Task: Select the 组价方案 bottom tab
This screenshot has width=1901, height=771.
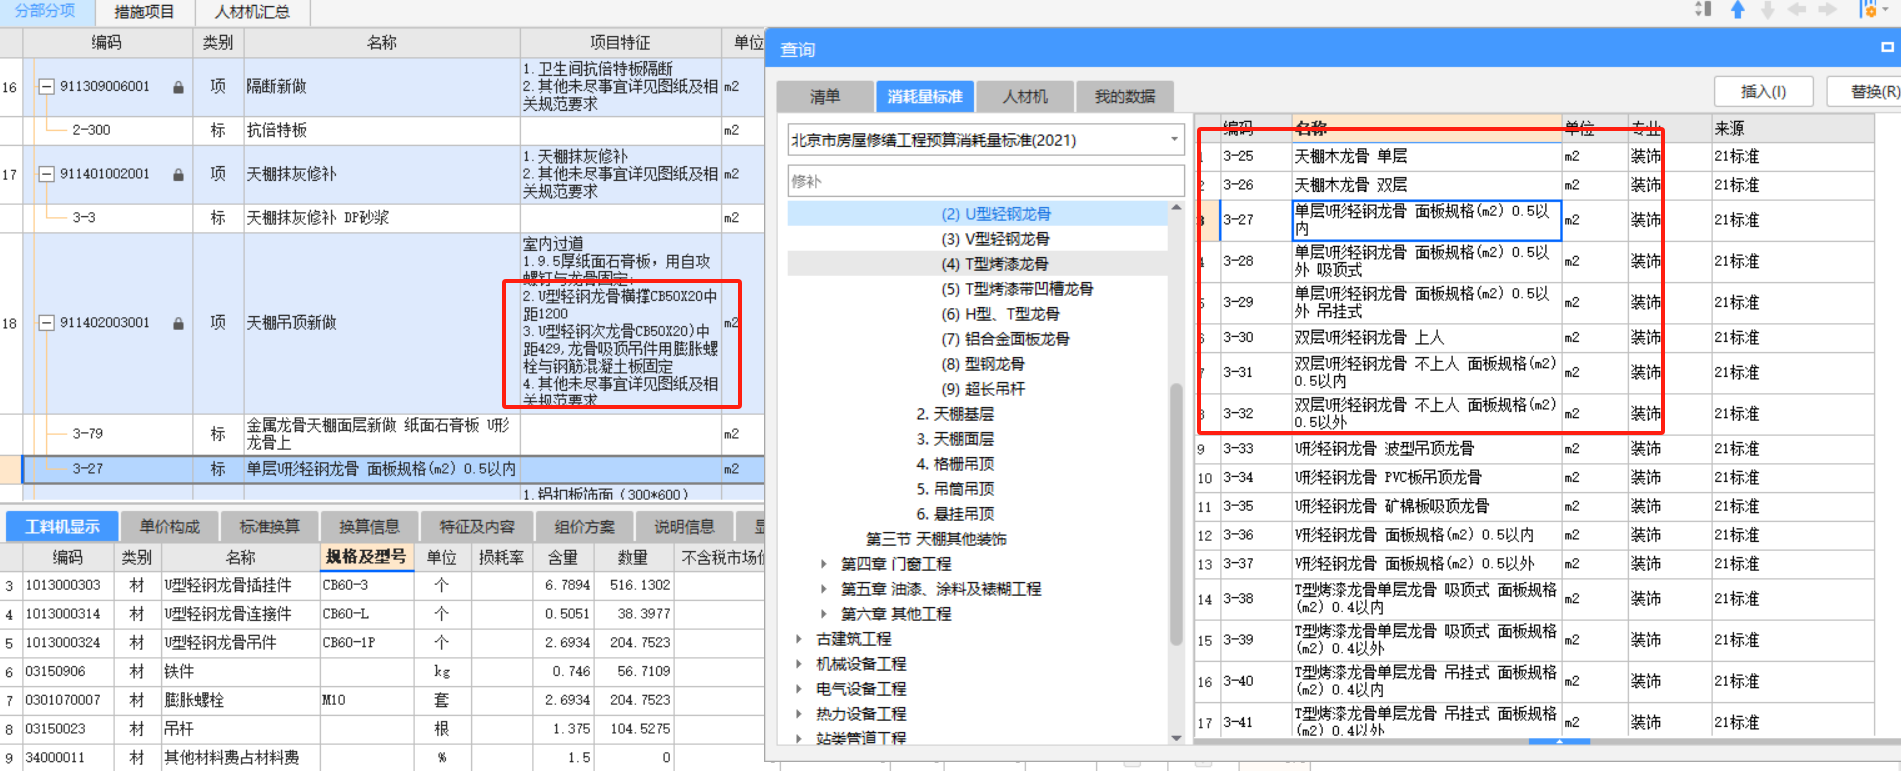Action: point(584,527)
